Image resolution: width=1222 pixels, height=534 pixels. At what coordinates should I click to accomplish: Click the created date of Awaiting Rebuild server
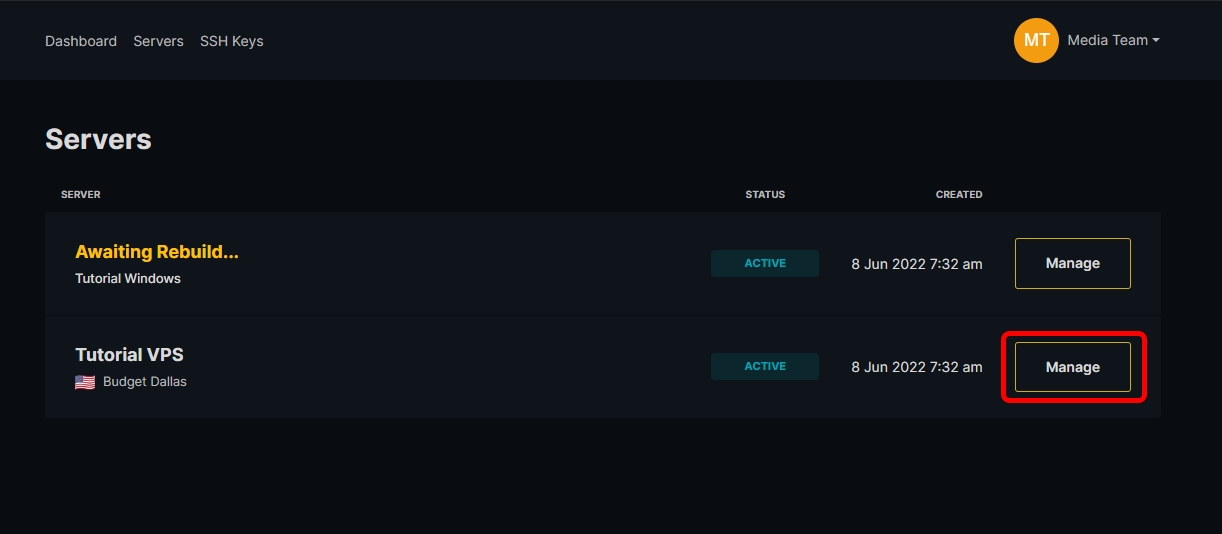[917, 264]
